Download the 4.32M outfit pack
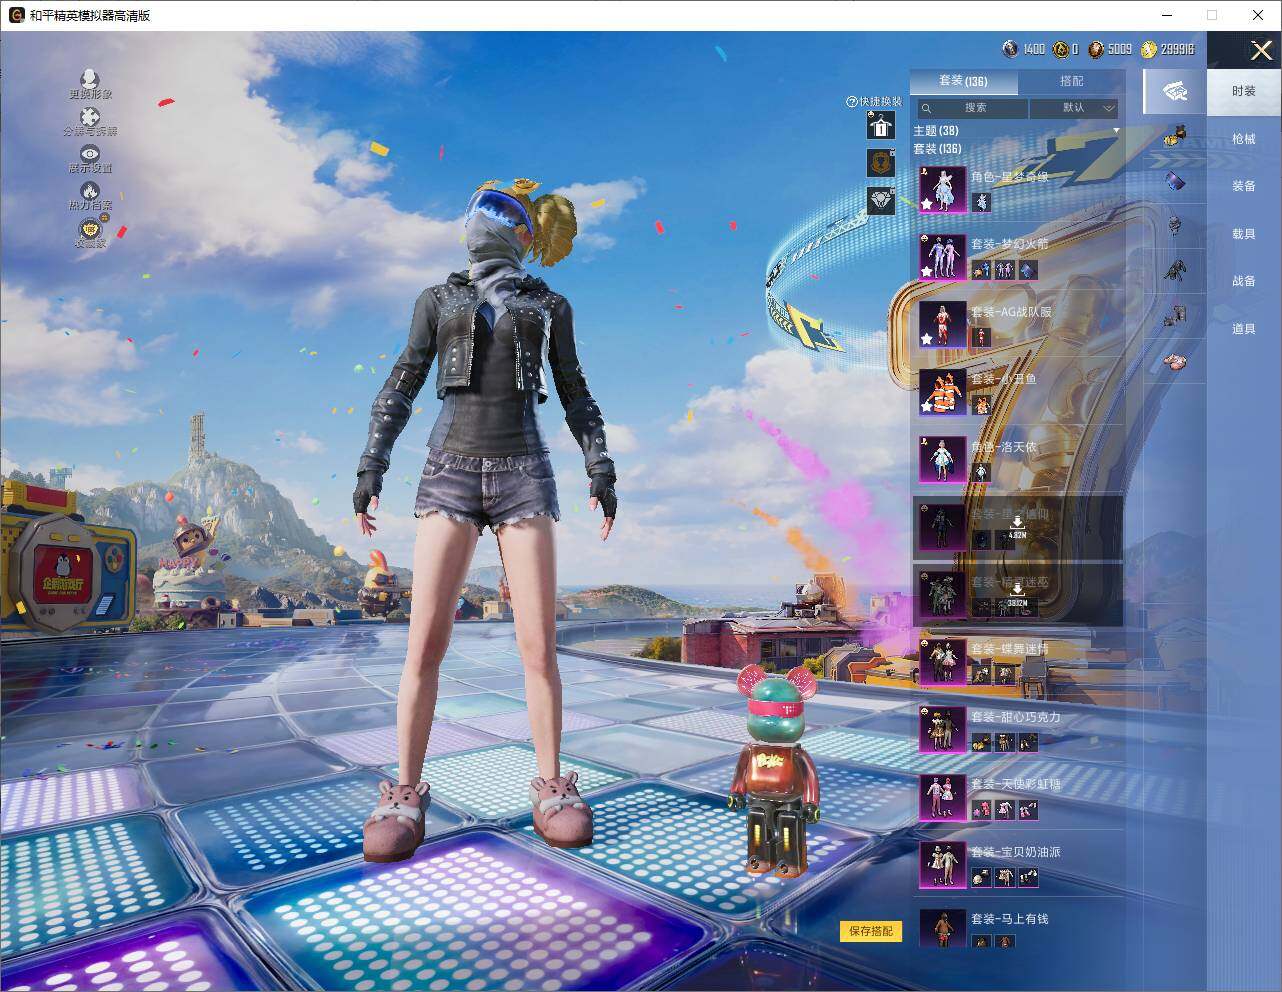Image resolution: width=1282 pixels, height=992 pixels. [x=1017, y=527]
